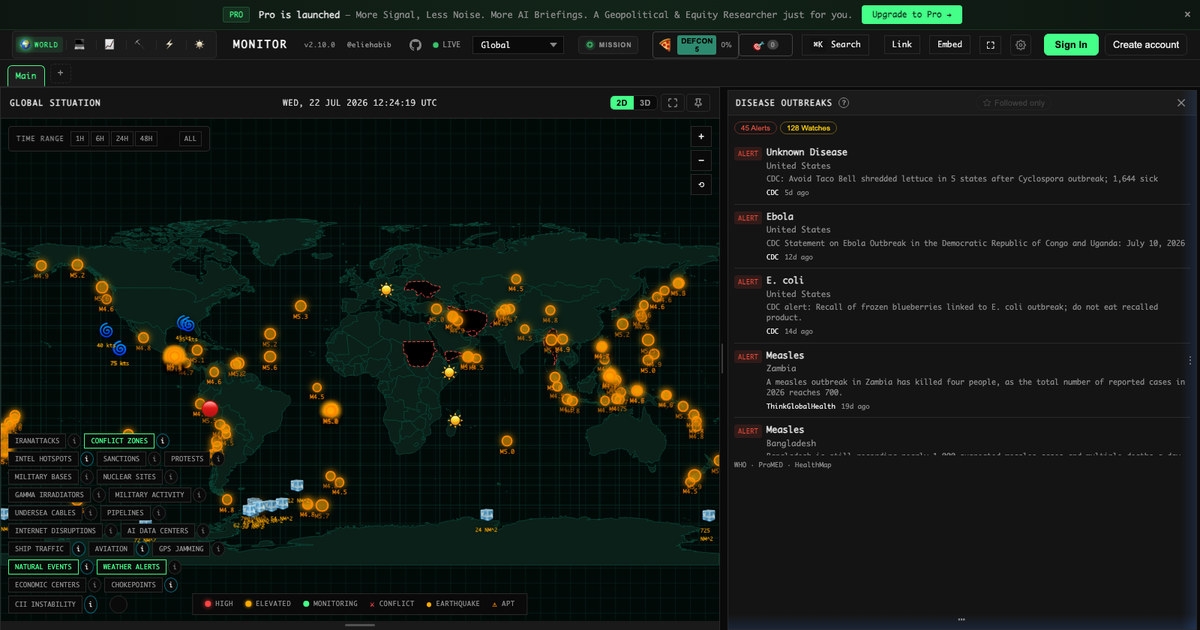1200x630 pixels.
Task: Select the 2D map view
Action: (x=622, y=103)
